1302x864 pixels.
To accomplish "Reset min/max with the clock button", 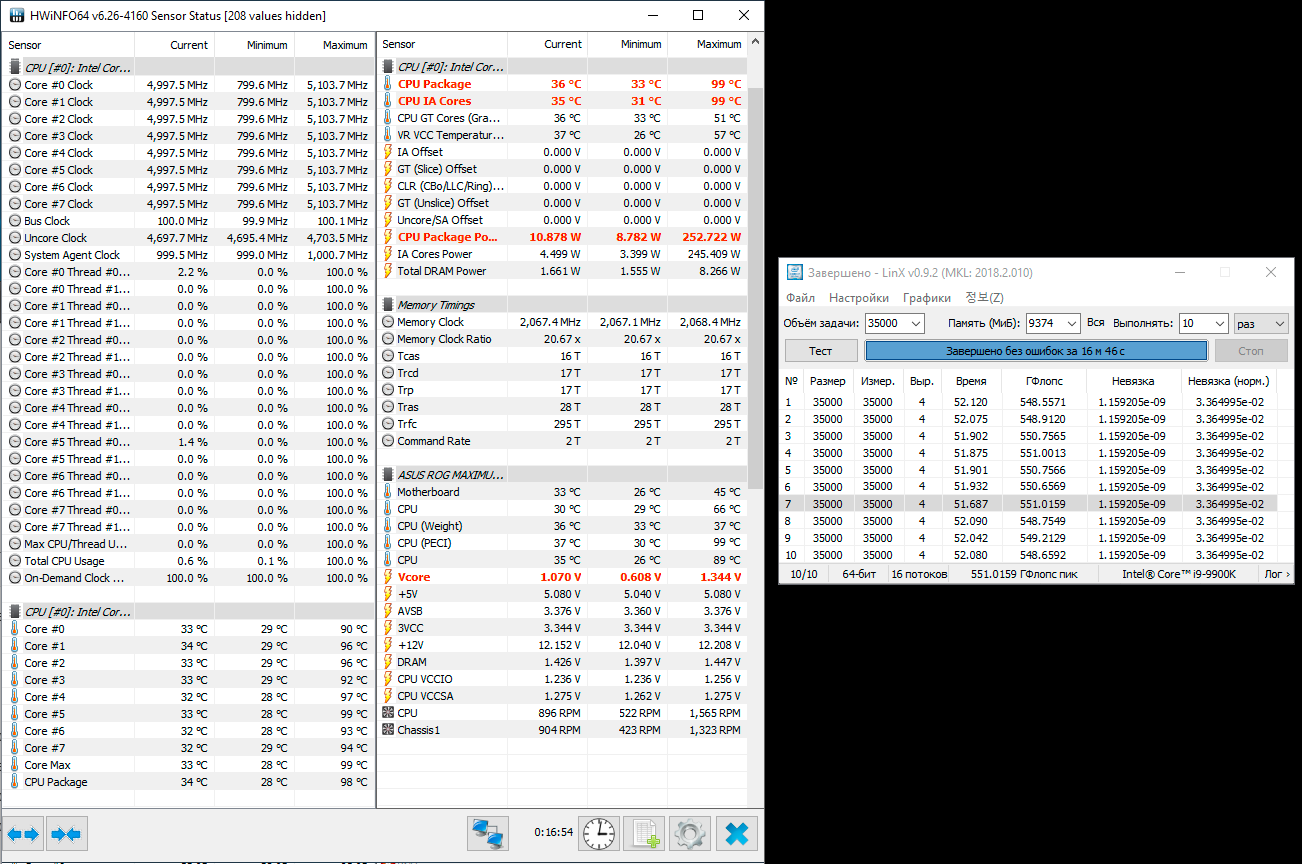I will [x=599, y=833].
